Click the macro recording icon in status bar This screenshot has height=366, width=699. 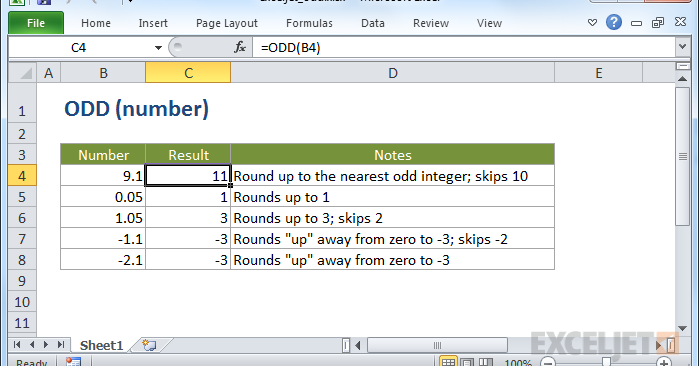pos(74,362)
